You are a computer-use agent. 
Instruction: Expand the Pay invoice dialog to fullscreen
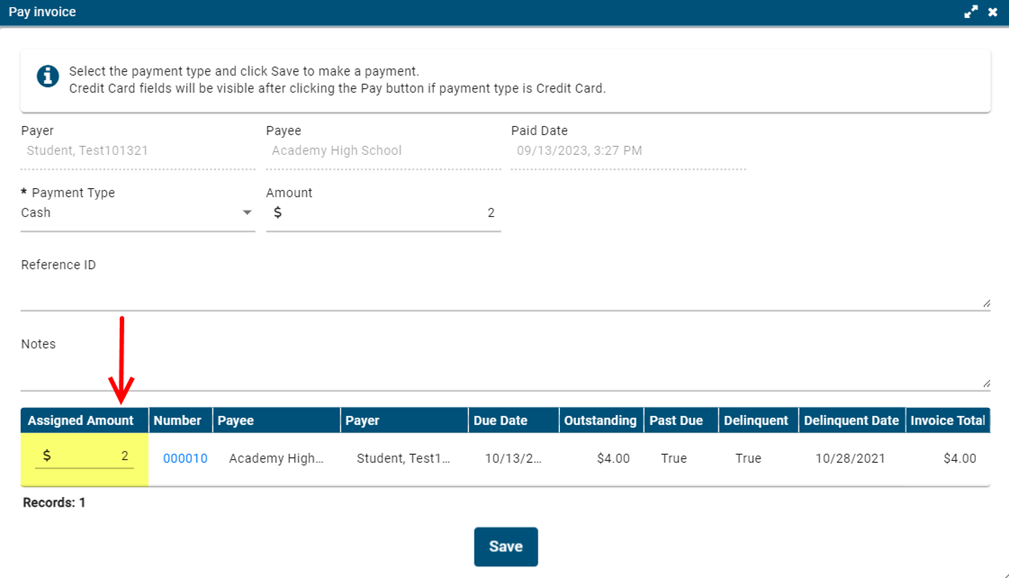point(970,12)
